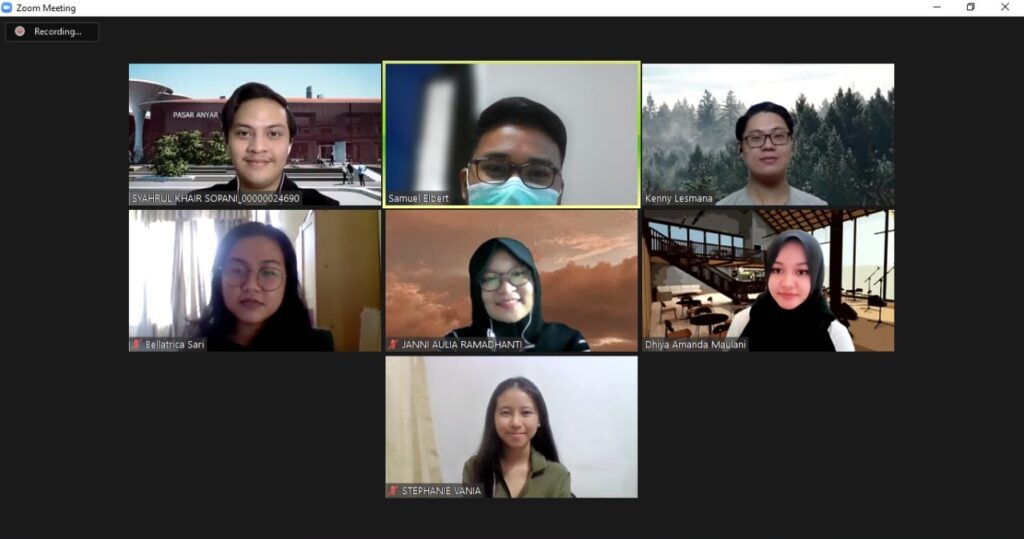Click the Samuel Elbert name label

click(418, 199)
